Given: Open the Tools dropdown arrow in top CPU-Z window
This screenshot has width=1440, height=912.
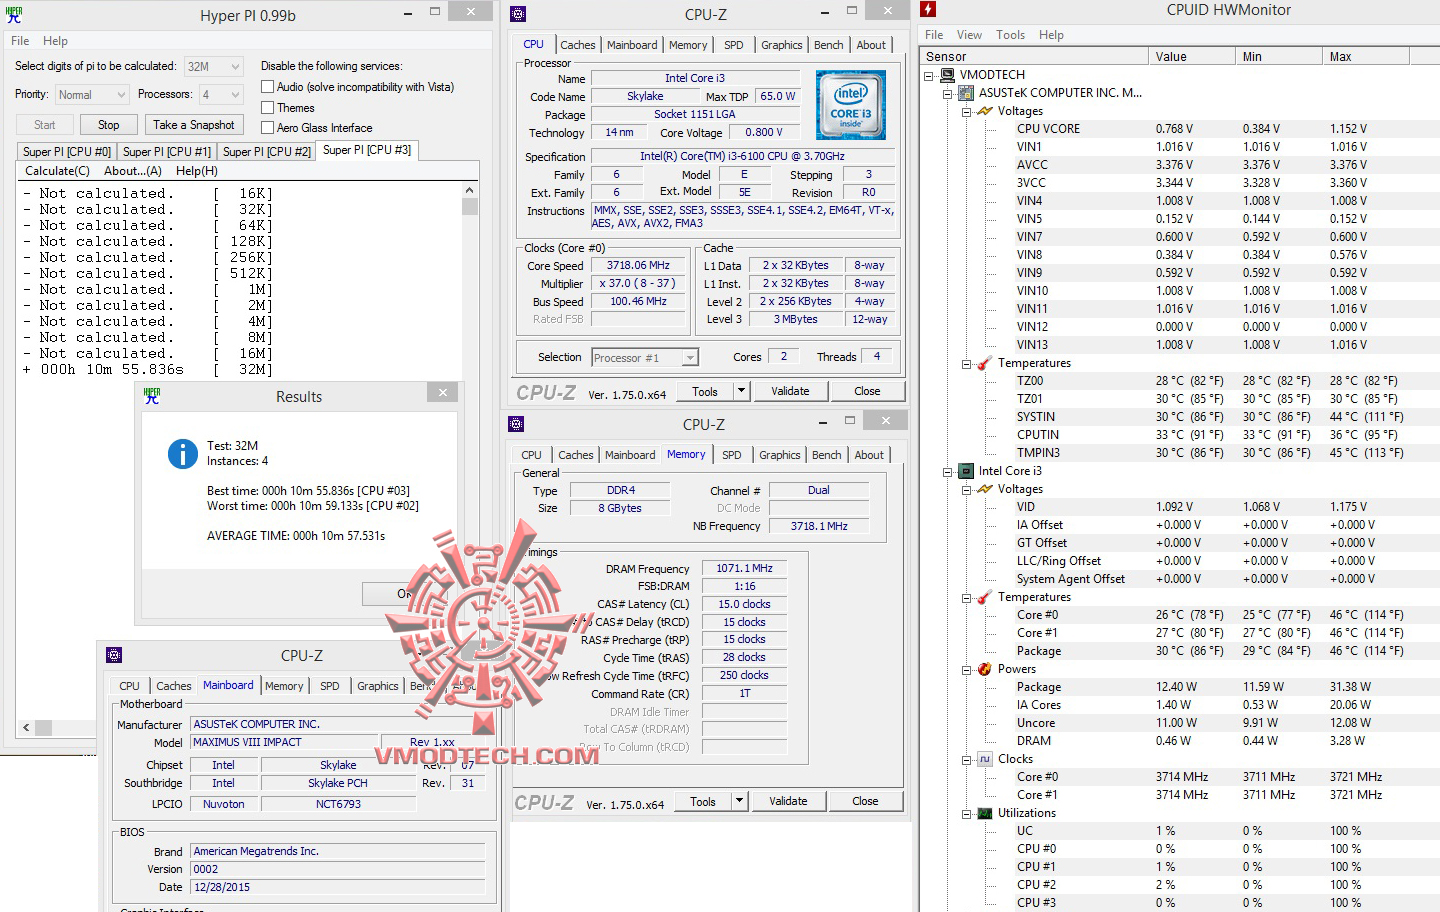Looking at the screenshot, I should 741,391.
